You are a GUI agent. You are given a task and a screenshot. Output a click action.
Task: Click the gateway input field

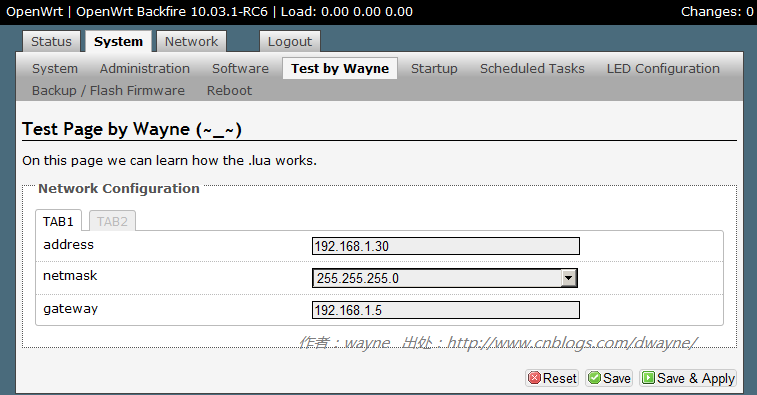[x=446, y=310]
